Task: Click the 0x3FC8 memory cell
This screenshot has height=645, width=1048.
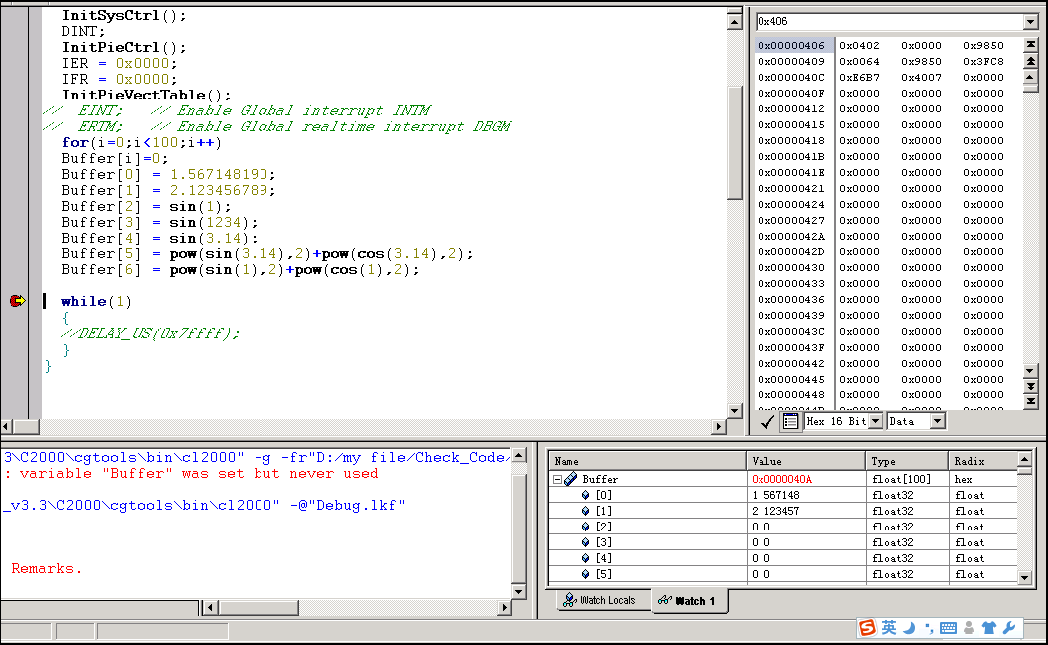Action: (983, 61)
